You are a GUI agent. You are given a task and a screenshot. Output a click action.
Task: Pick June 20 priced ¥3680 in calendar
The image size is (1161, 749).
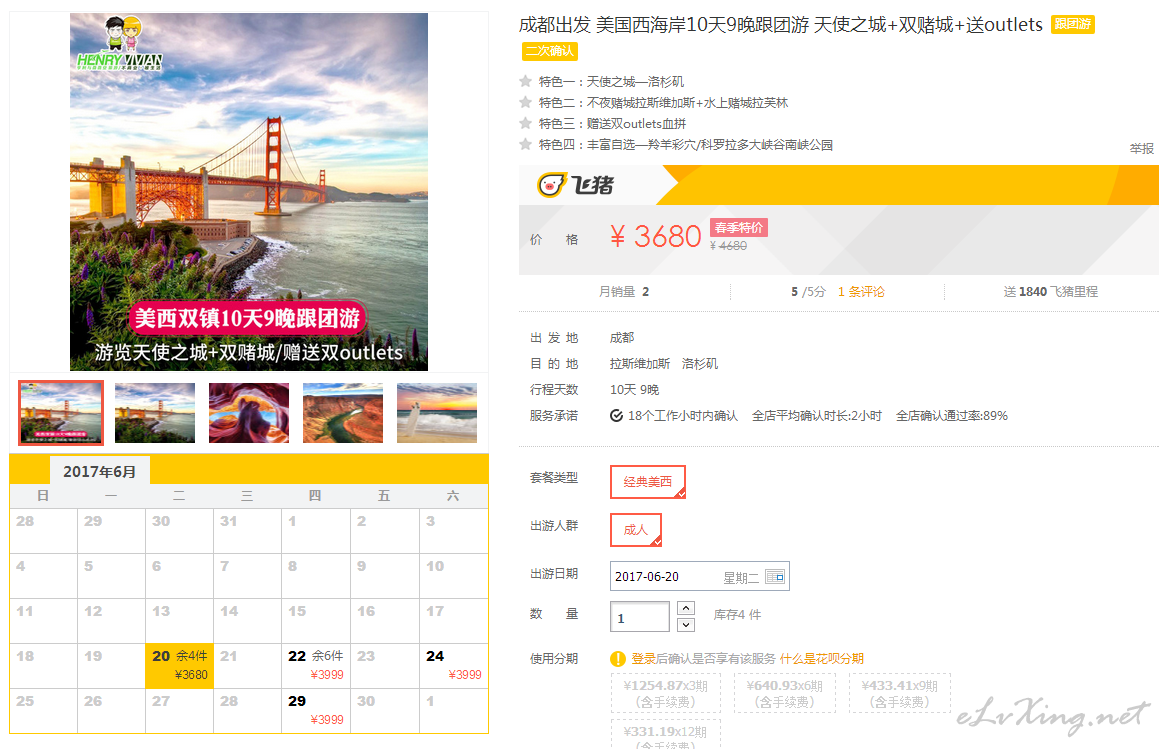(180, 666)
